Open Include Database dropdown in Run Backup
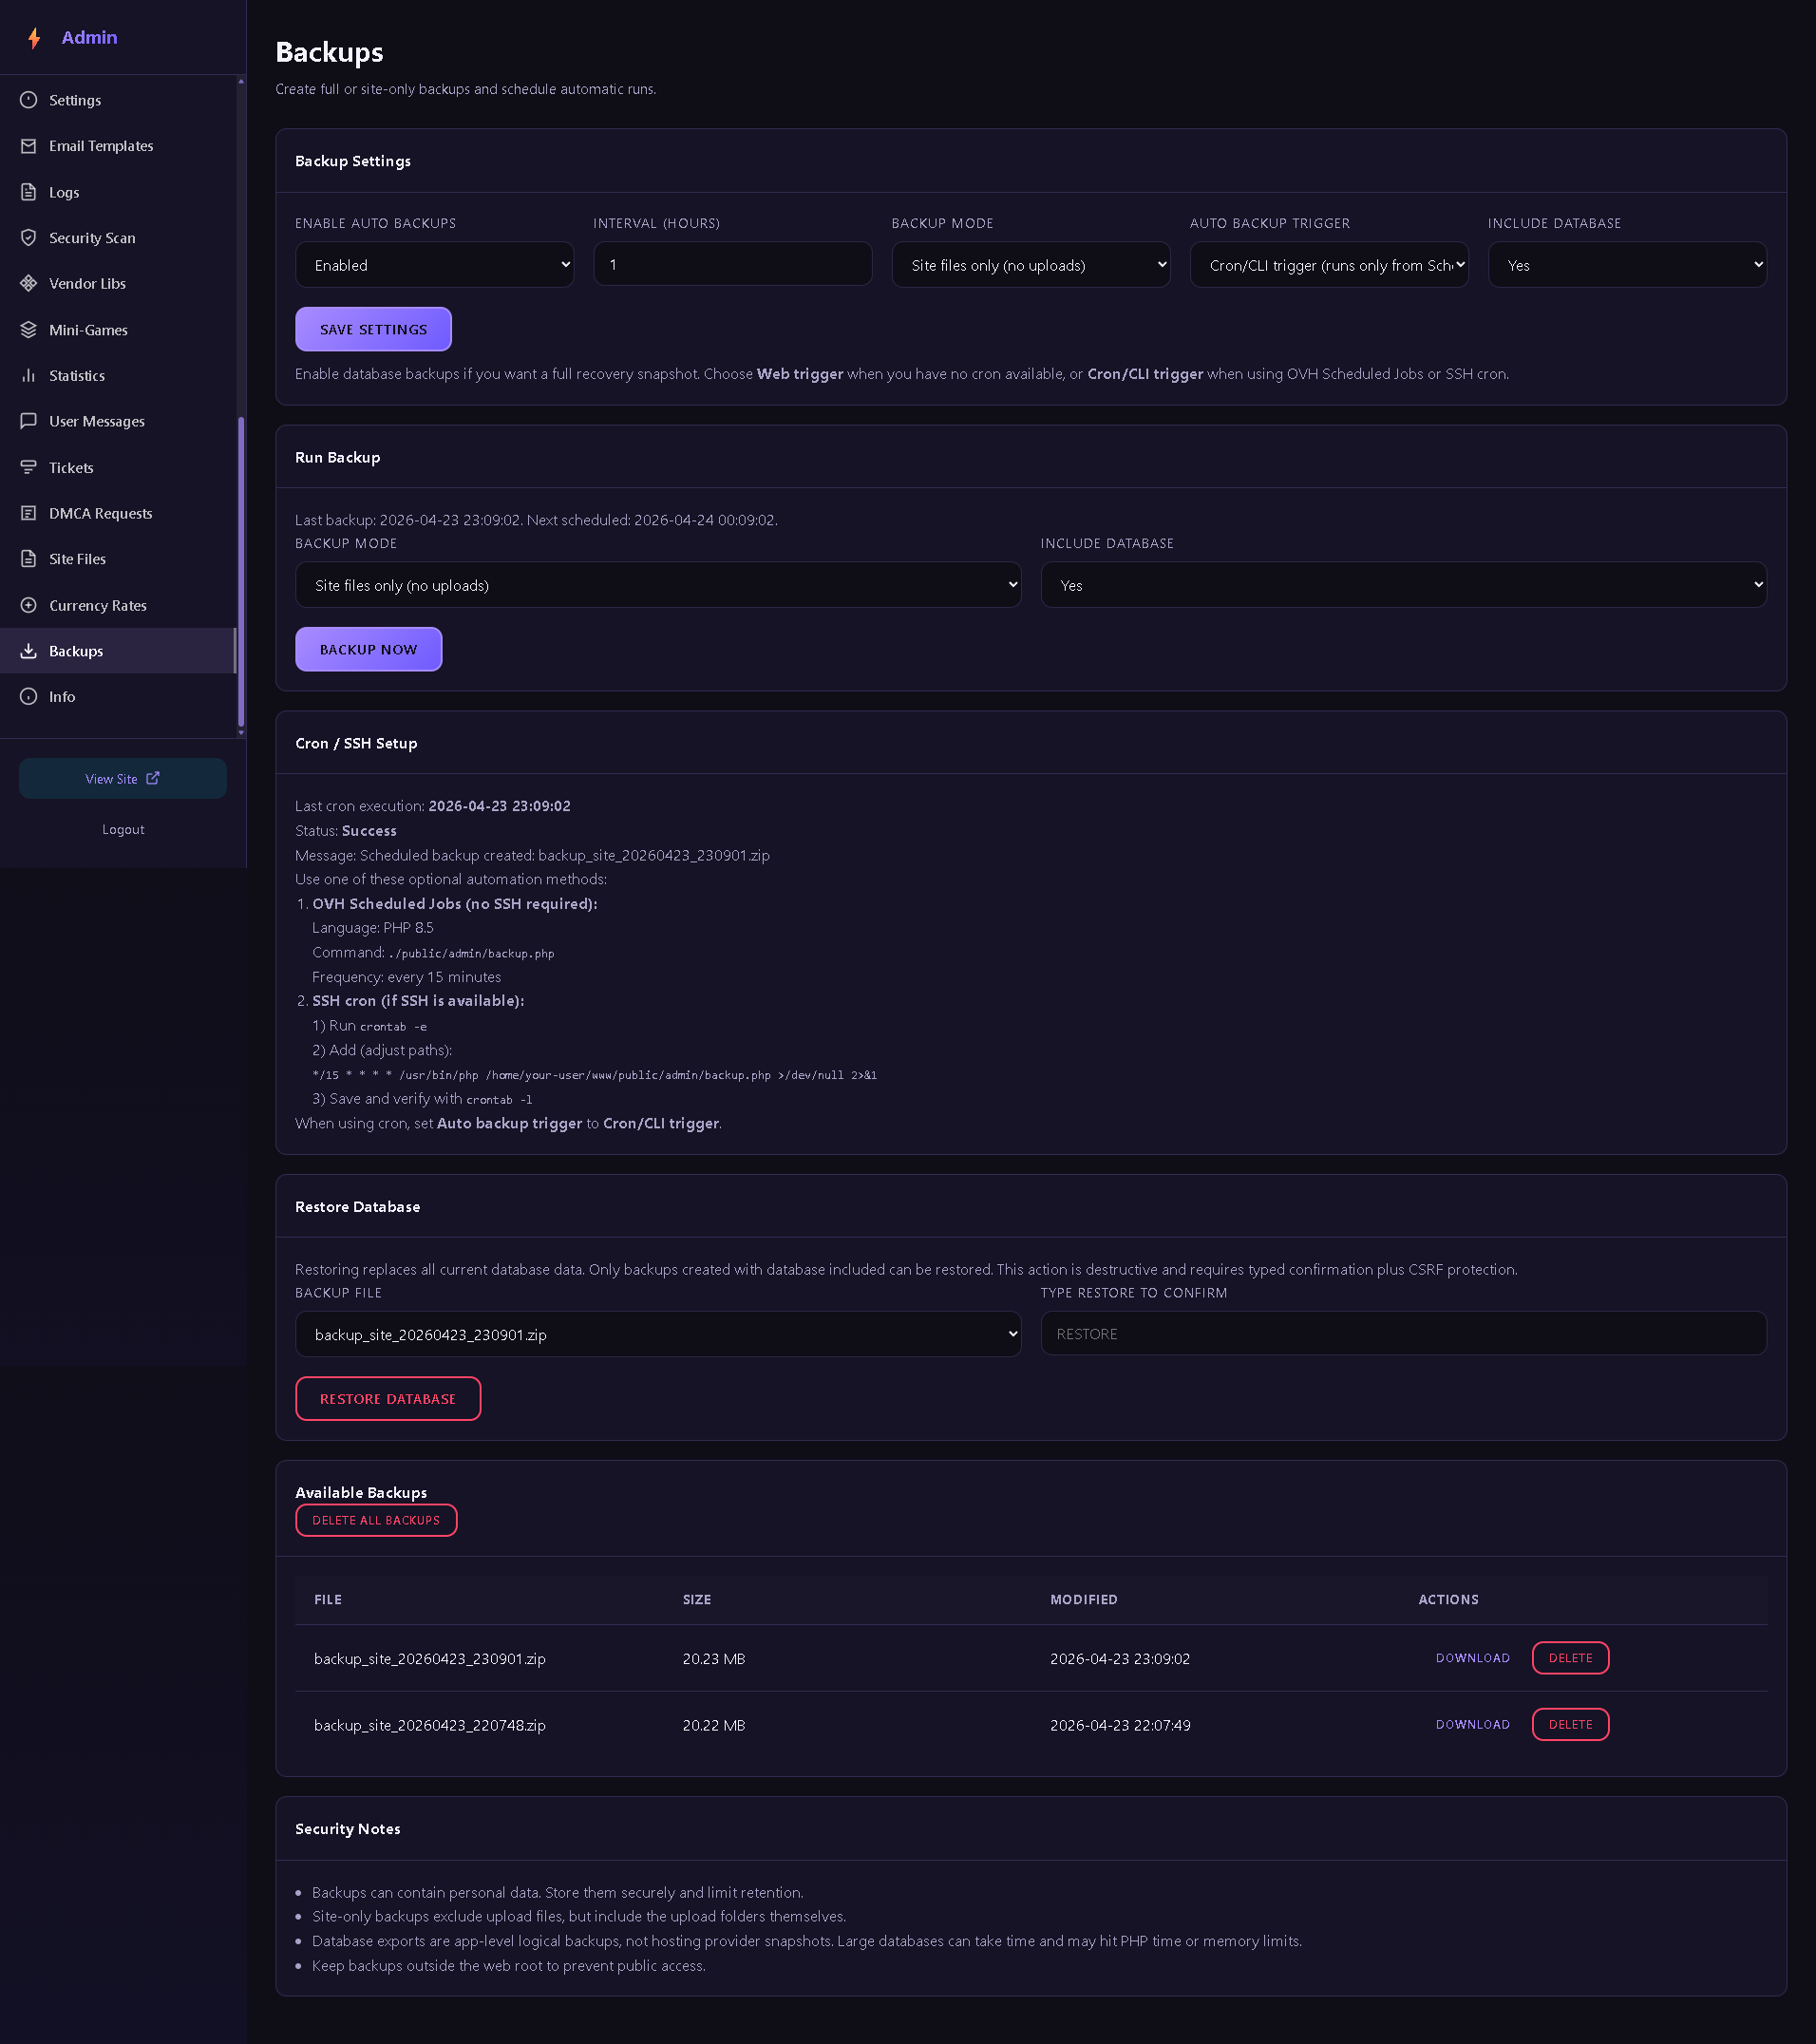Screen dimensions: 1816x2044 pos(1404,585)
